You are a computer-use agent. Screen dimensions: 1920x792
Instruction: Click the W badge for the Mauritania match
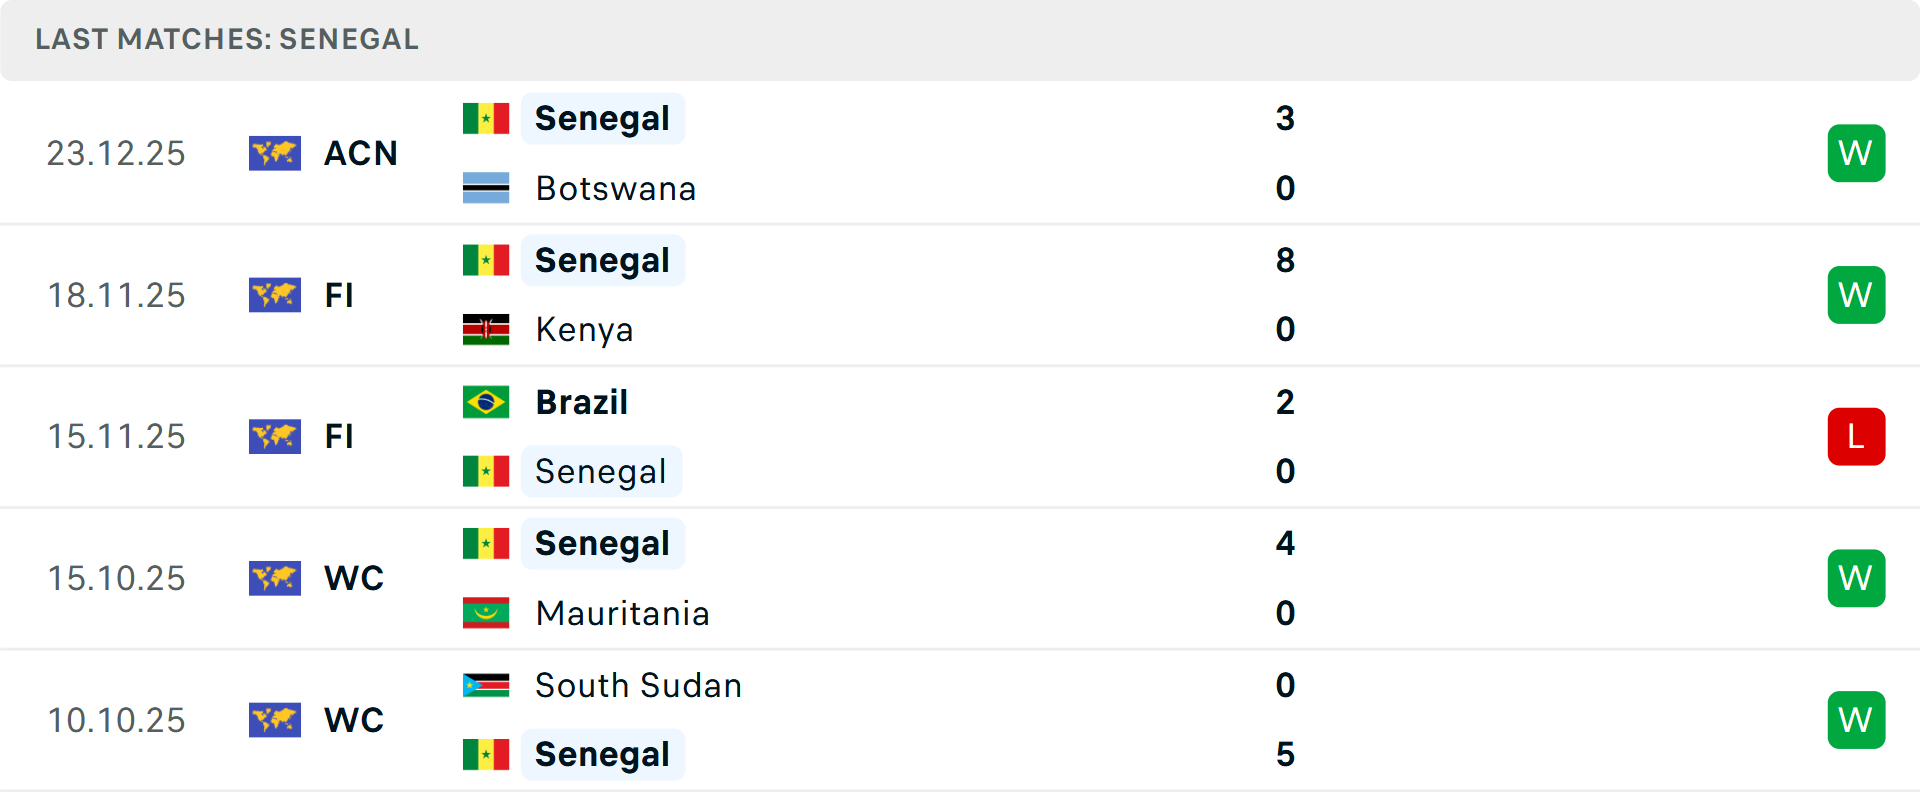click(1856, 578)
